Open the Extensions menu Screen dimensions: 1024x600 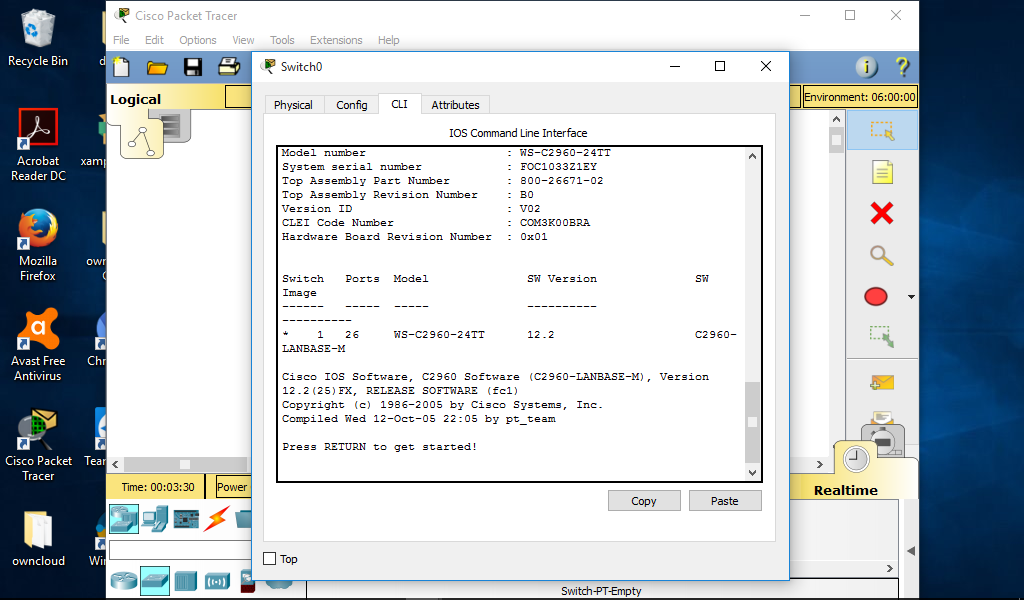pos(336,40)
